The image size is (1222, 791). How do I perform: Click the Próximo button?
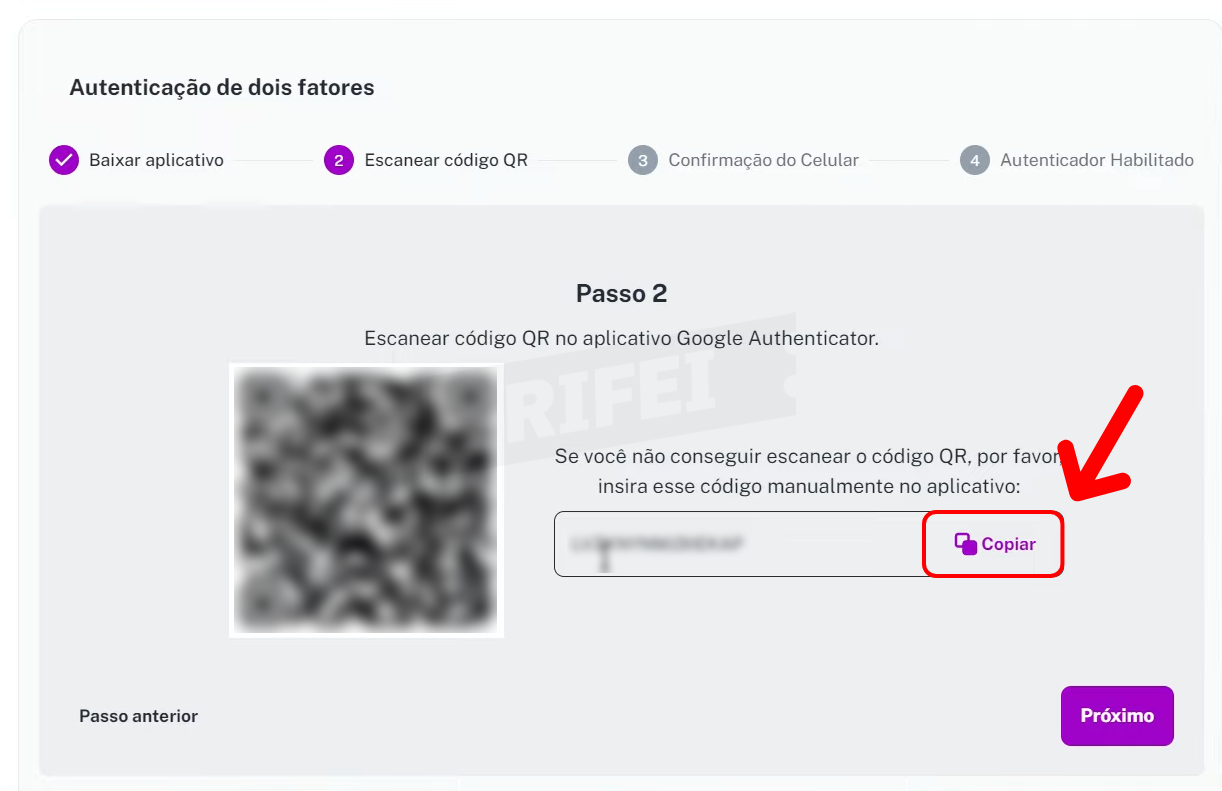click(x=1117, y=716)
